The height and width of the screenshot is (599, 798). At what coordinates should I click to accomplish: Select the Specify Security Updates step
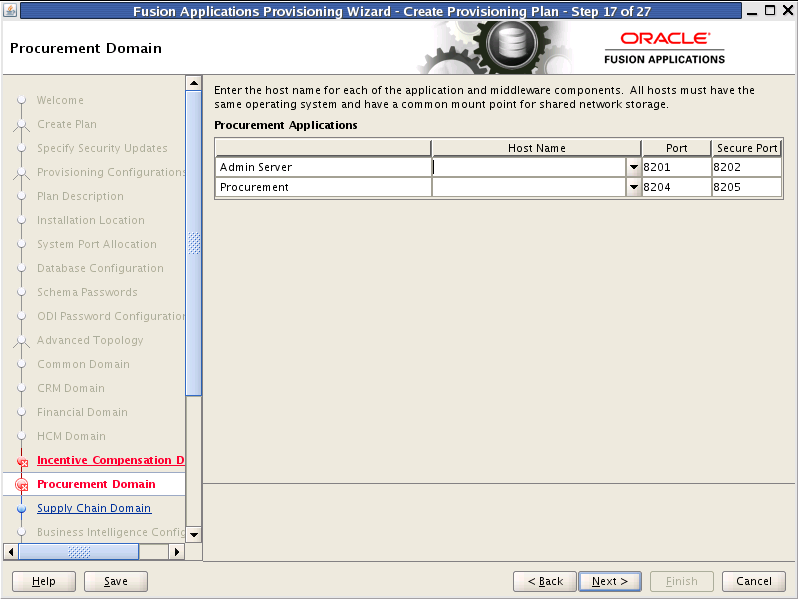tap(102, 148)
